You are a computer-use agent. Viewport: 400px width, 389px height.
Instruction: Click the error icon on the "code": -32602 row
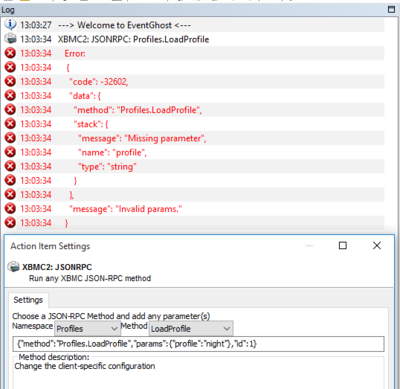pos(10,81)
